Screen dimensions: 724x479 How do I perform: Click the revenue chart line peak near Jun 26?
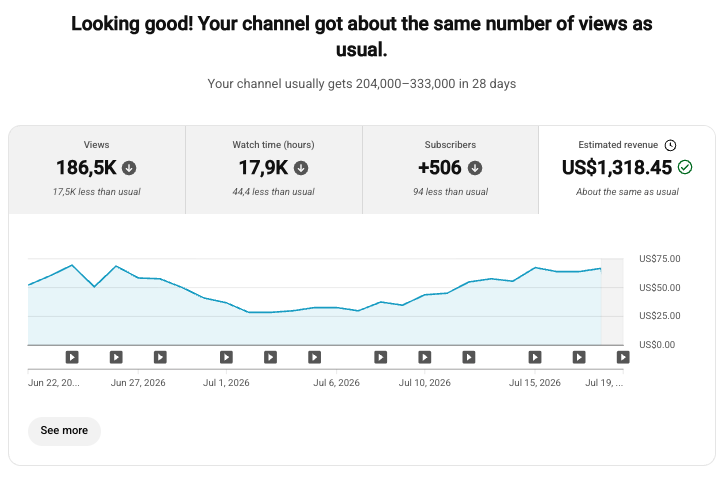(x=116, y=266)
